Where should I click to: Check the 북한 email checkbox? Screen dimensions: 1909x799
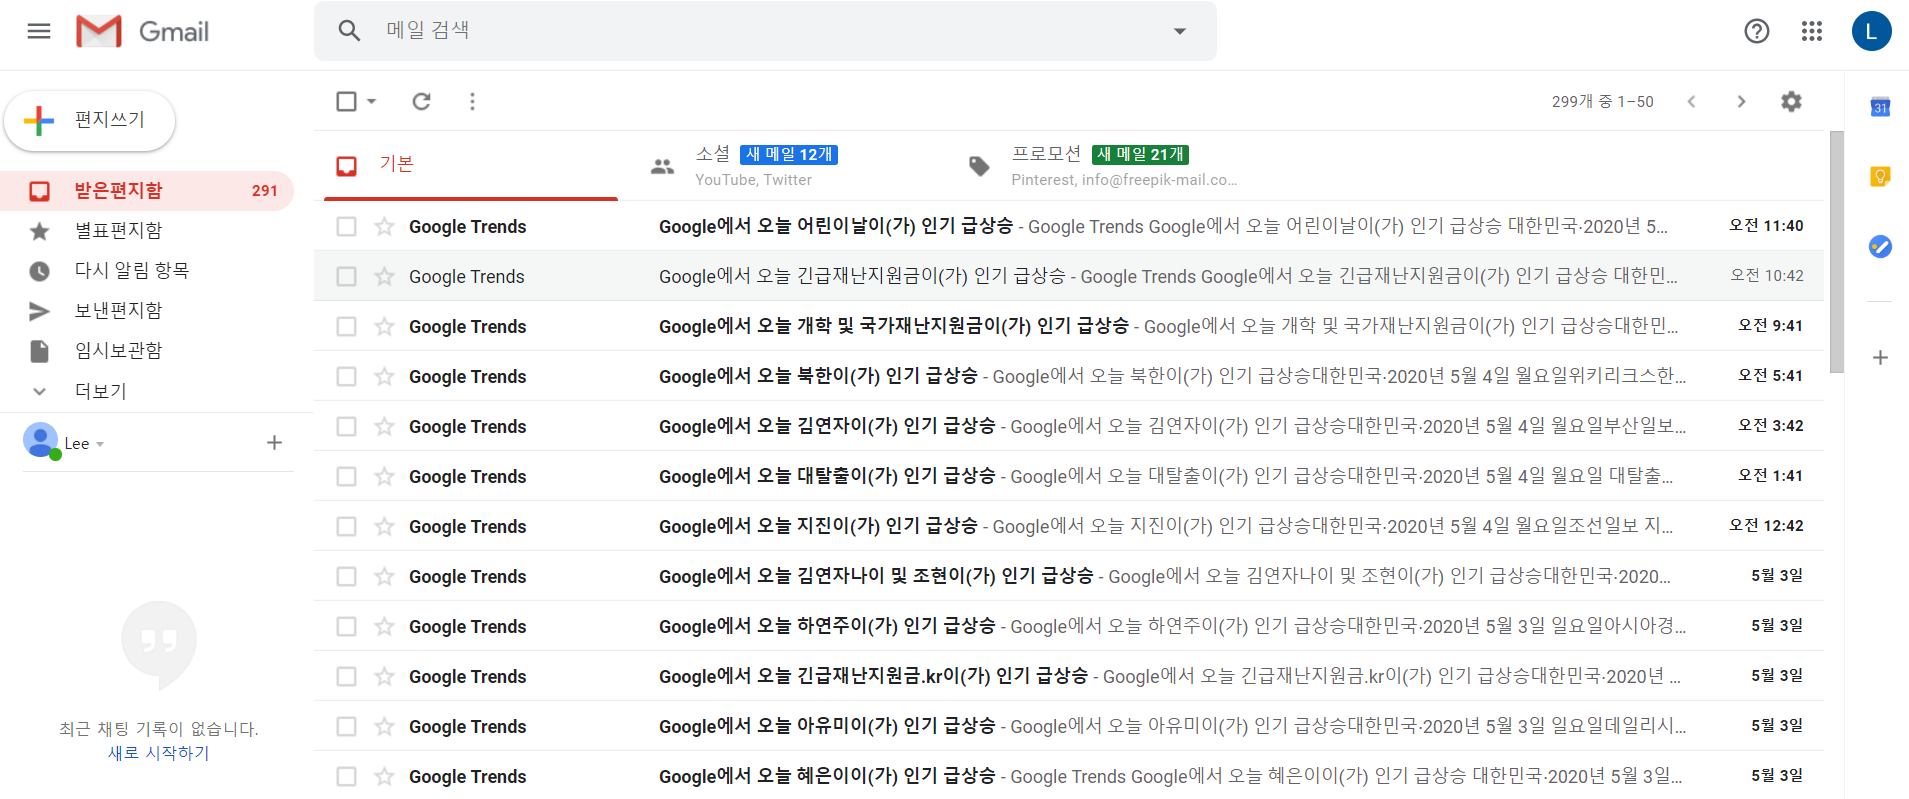(x=347, y=376)
